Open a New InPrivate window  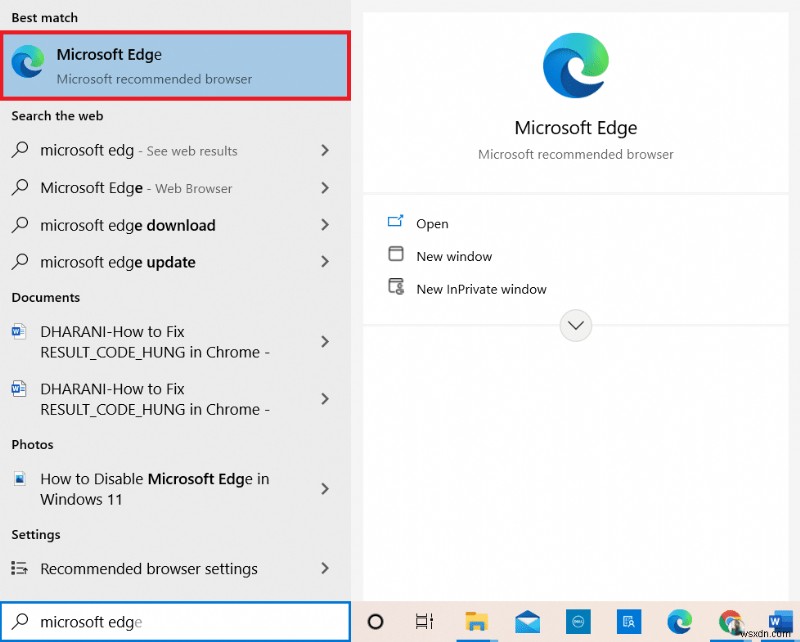pos(480,289)
